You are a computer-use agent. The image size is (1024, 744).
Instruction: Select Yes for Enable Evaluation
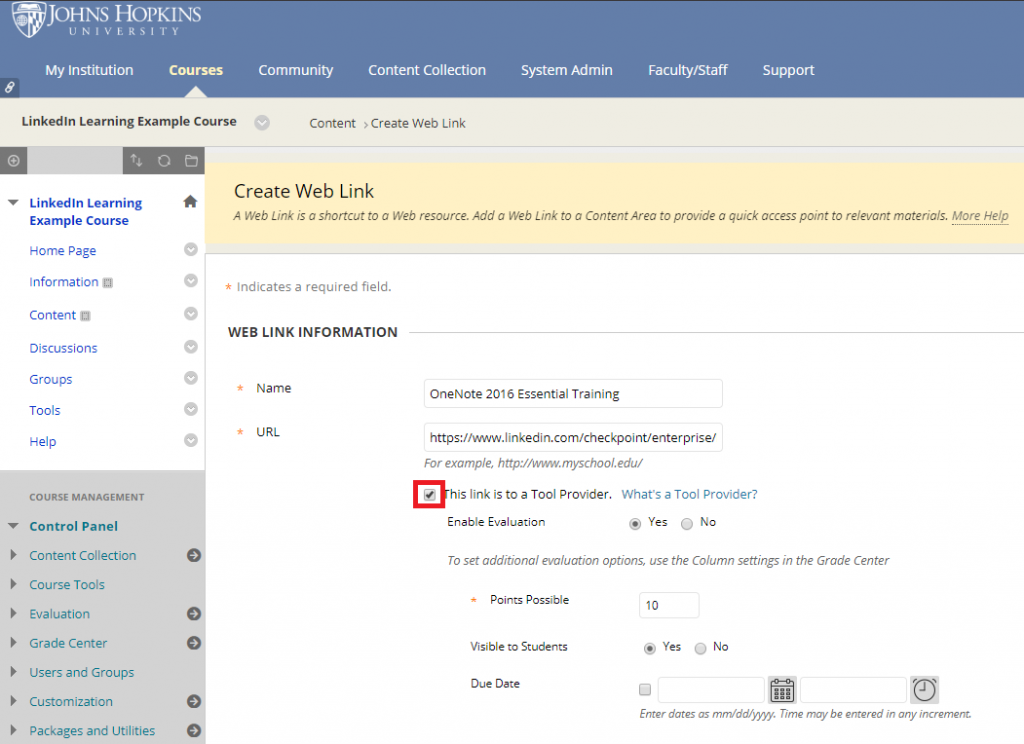pyautogui.click(x=635, y=524)
